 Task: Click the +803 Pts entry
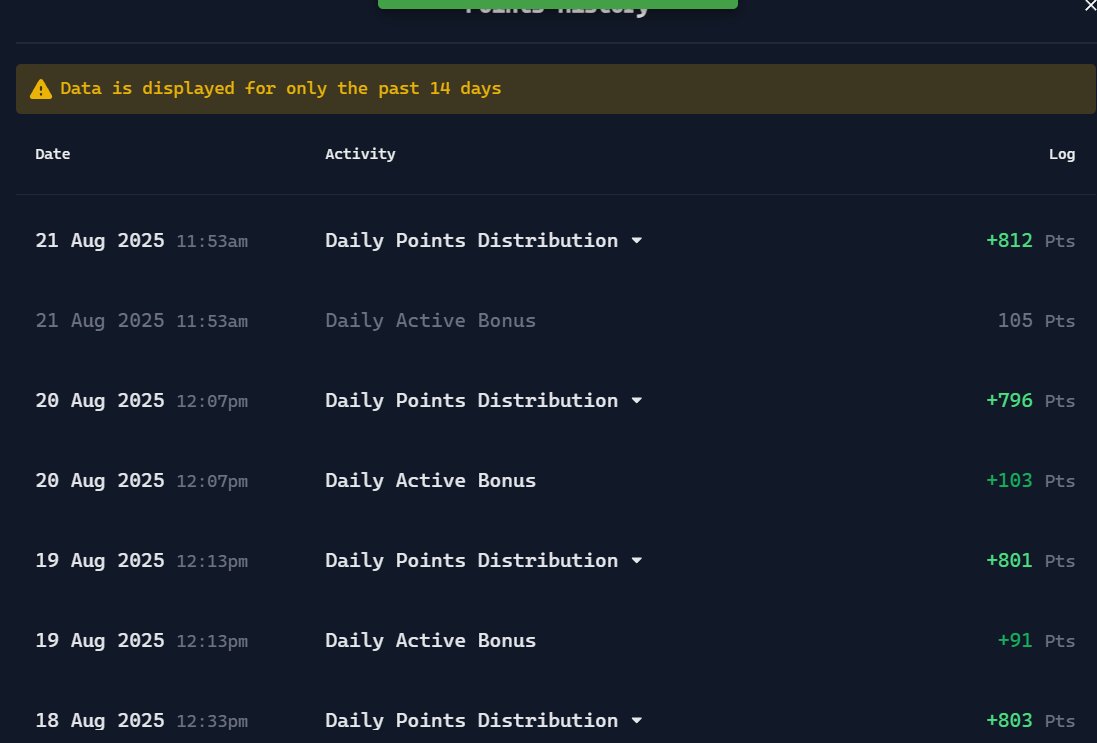coord(1009,720)
